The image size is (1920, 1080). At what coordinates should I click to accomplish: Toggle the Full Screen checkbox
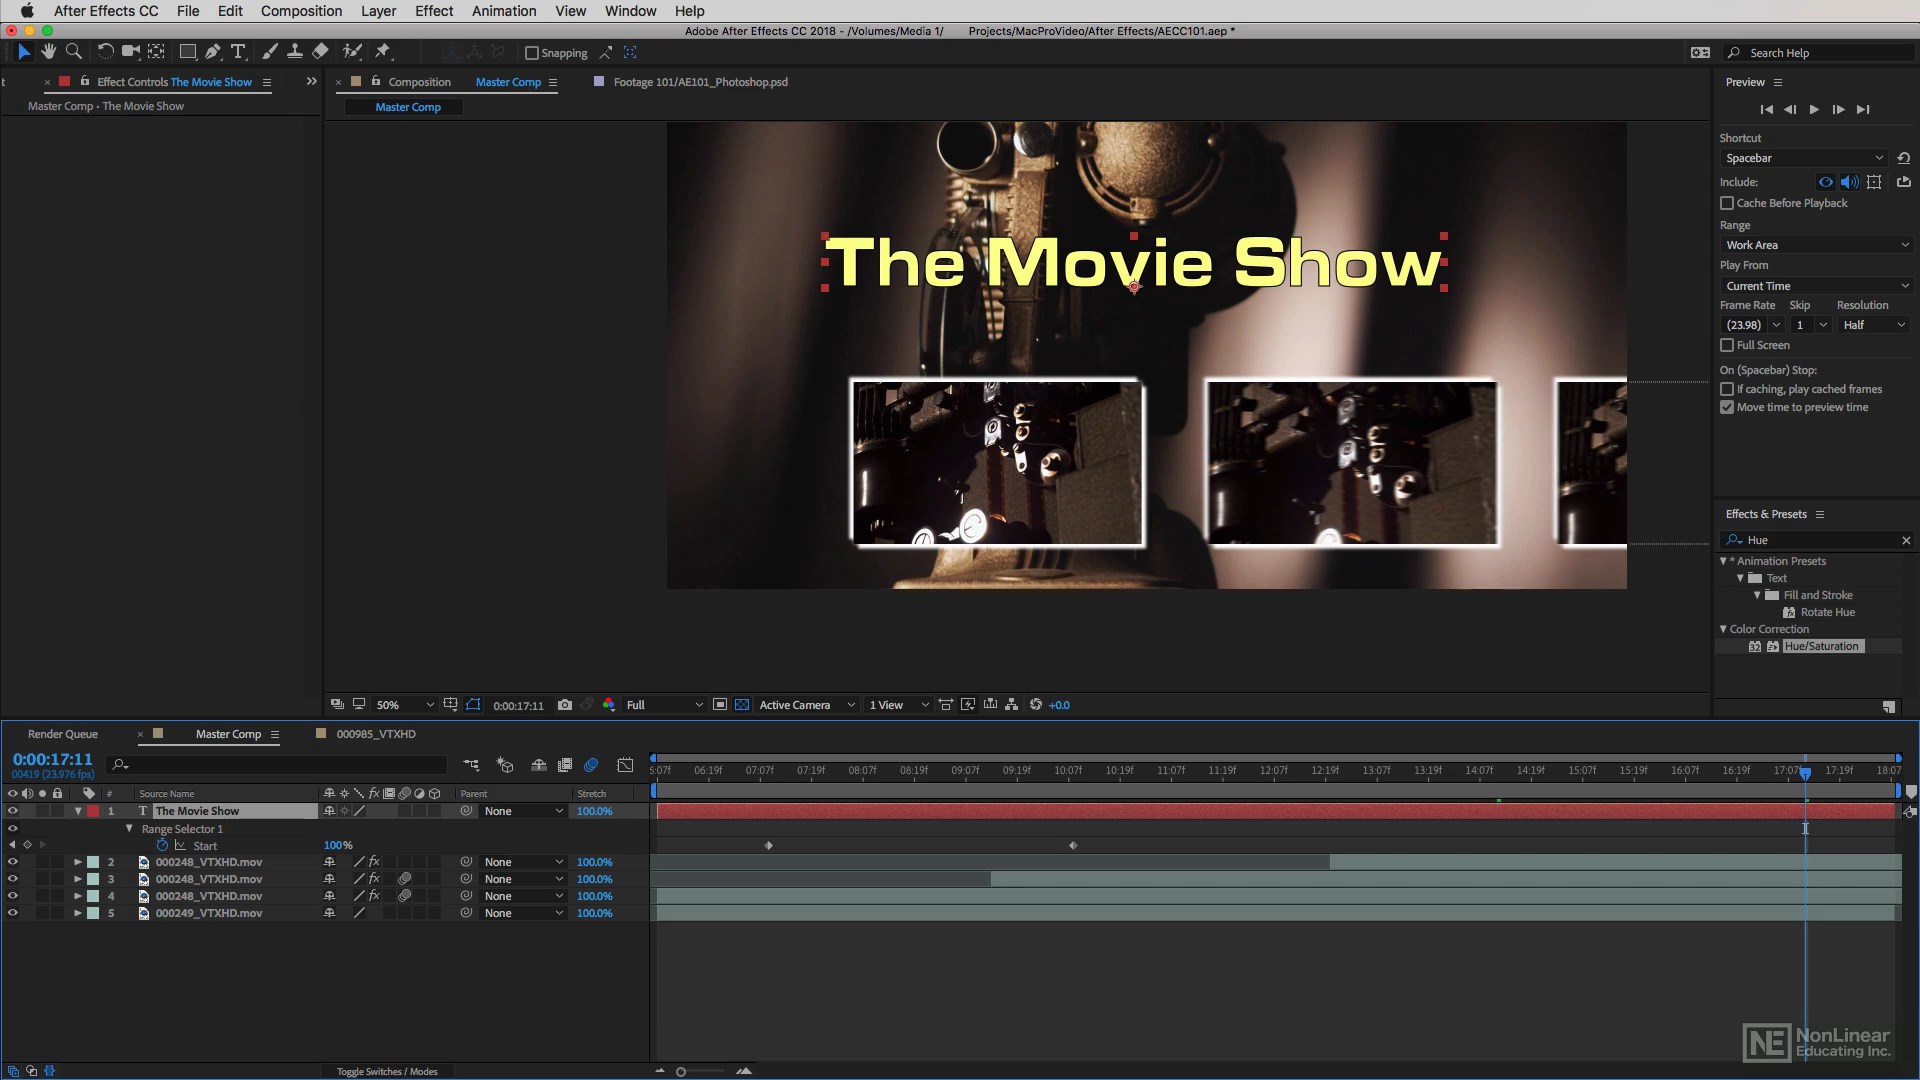(1727, 345)
